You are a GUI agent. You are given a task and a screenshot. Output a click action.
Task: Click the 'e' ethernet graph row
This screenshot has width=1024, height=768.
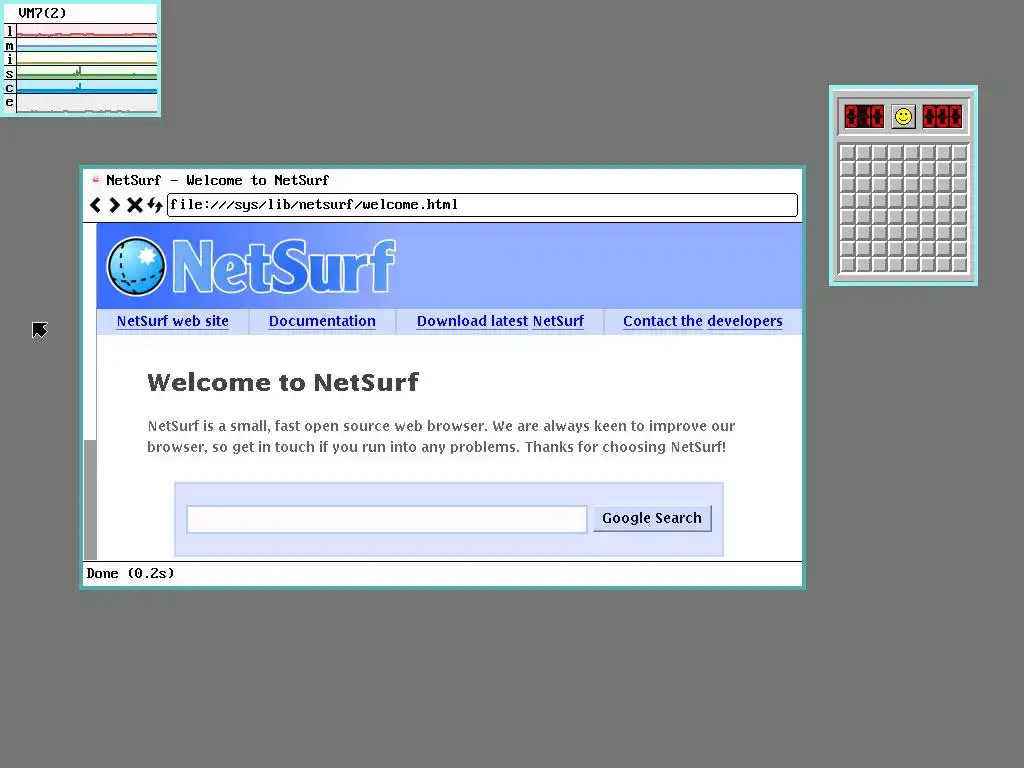(x=80, y=103)
